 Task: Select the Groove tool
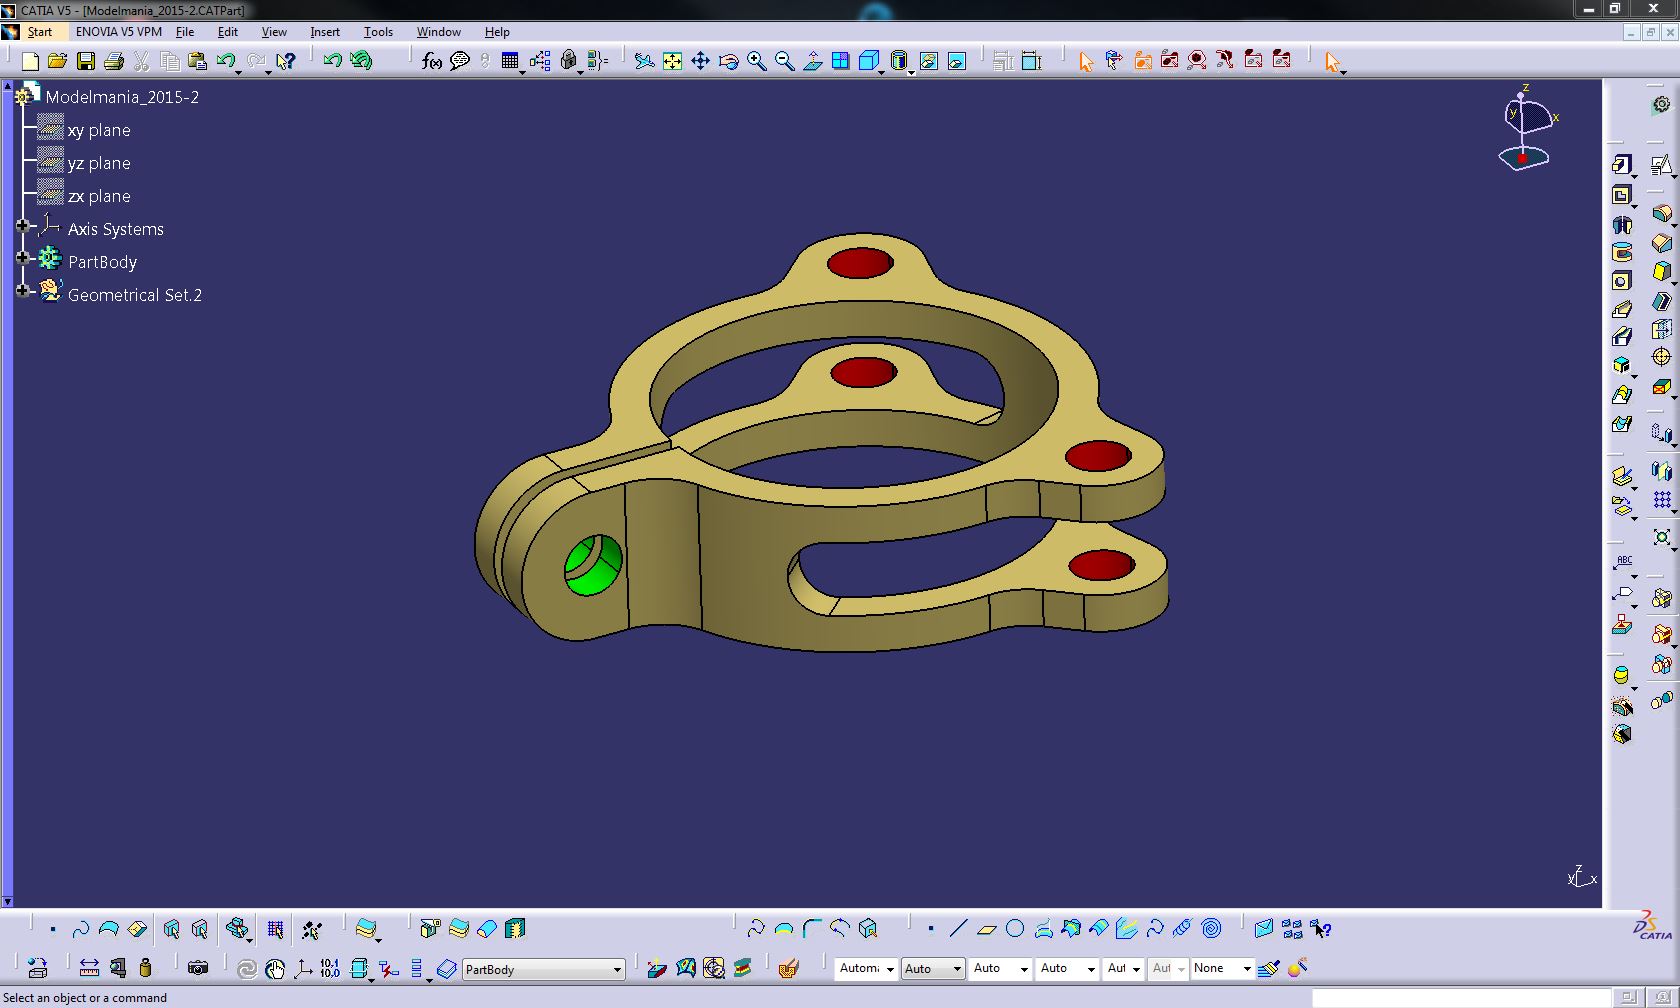click(1622, 252)
